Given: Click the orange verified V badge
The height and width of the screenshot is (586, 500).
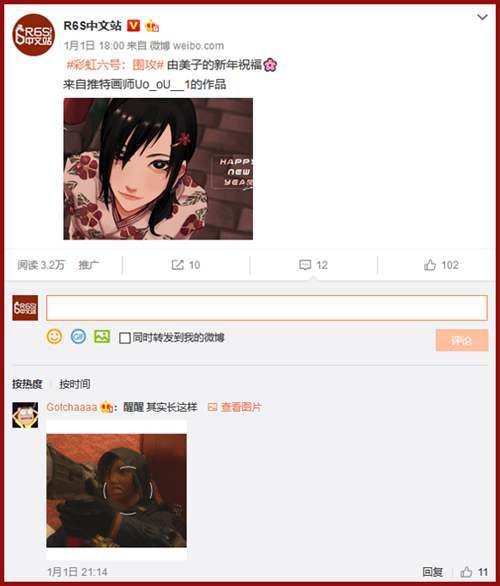Looking at the screenshot, I should (133, 26).
